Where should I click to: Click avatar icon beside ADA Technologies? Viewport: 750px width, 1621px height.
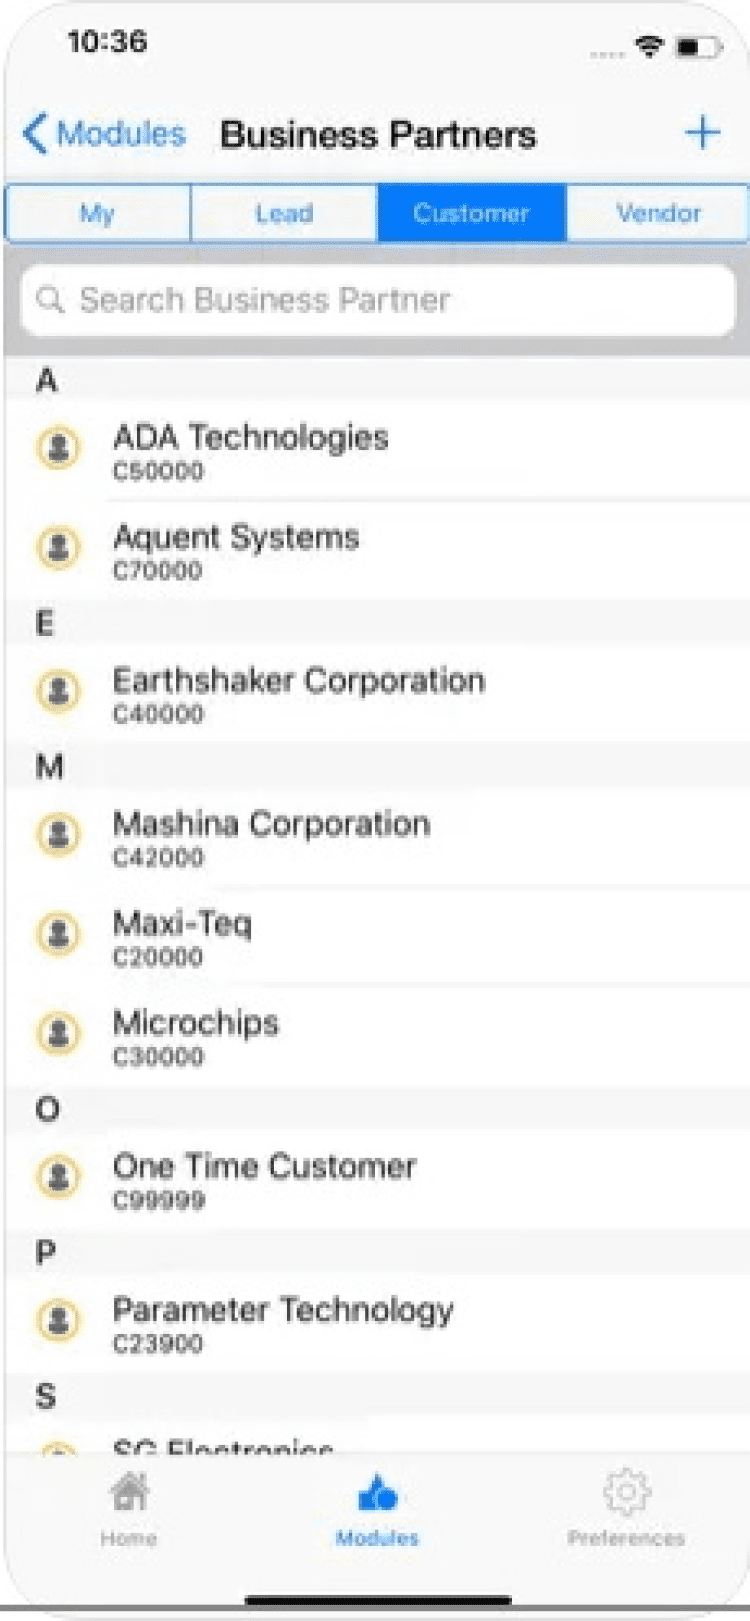(x=58, y=448)
